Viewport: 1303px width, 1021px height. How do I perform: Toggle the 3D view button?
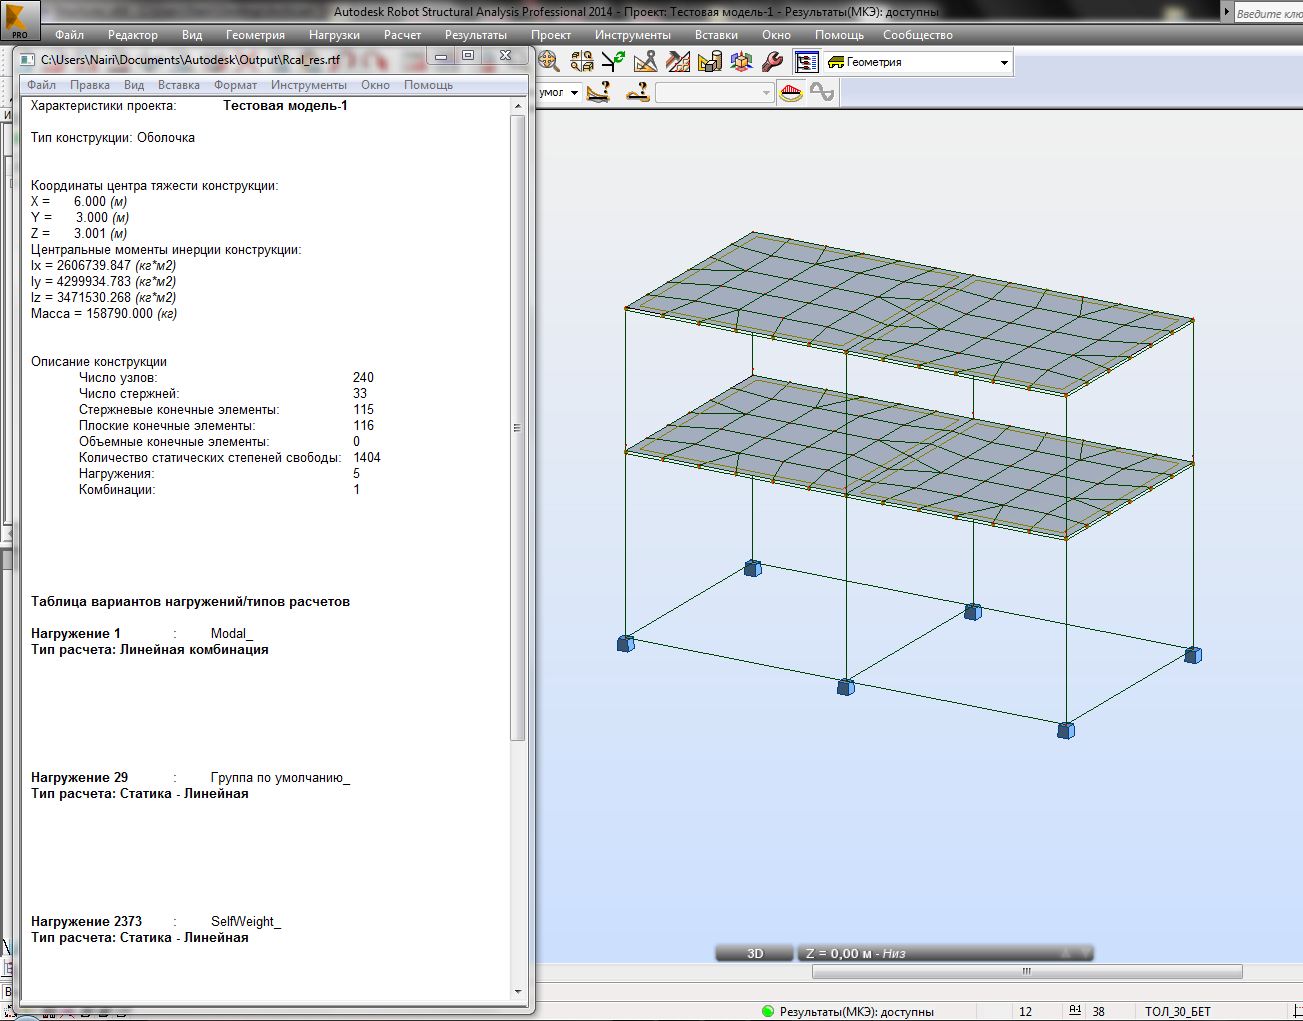[755, 953]
